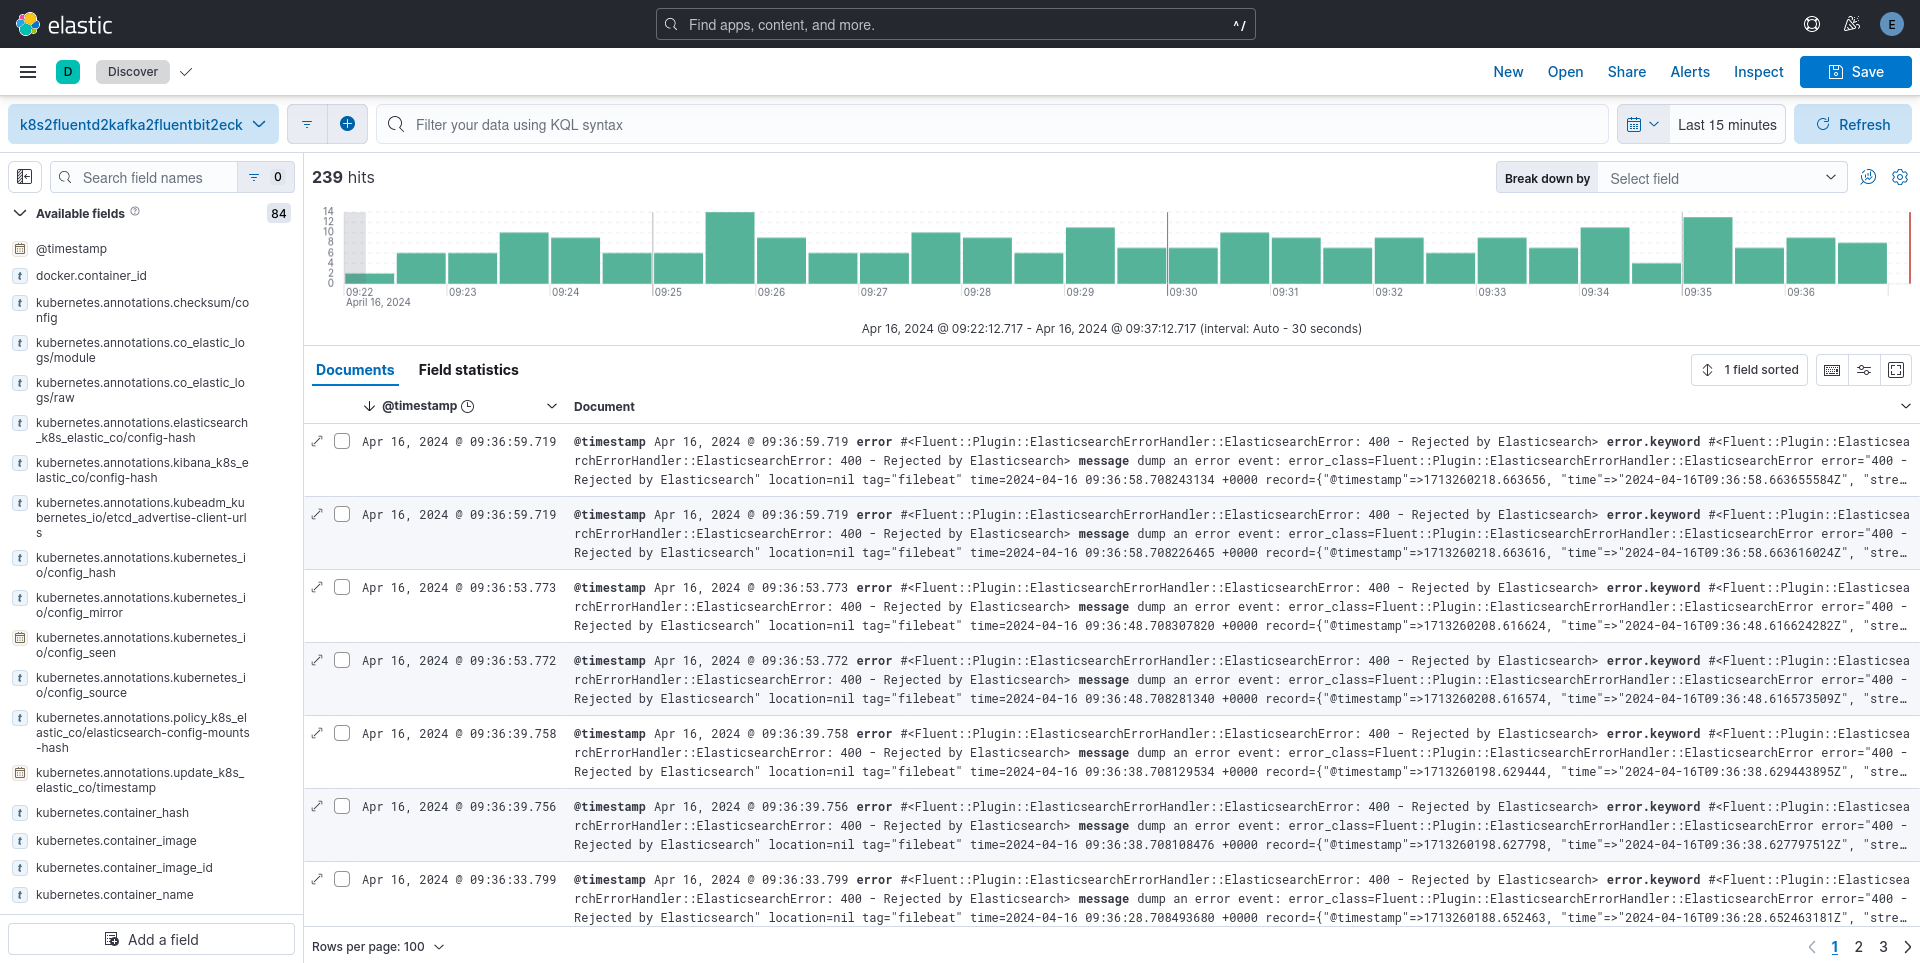Open the help menu icon
Screen dimensions: 1920x963
[x=1812, y=24]
